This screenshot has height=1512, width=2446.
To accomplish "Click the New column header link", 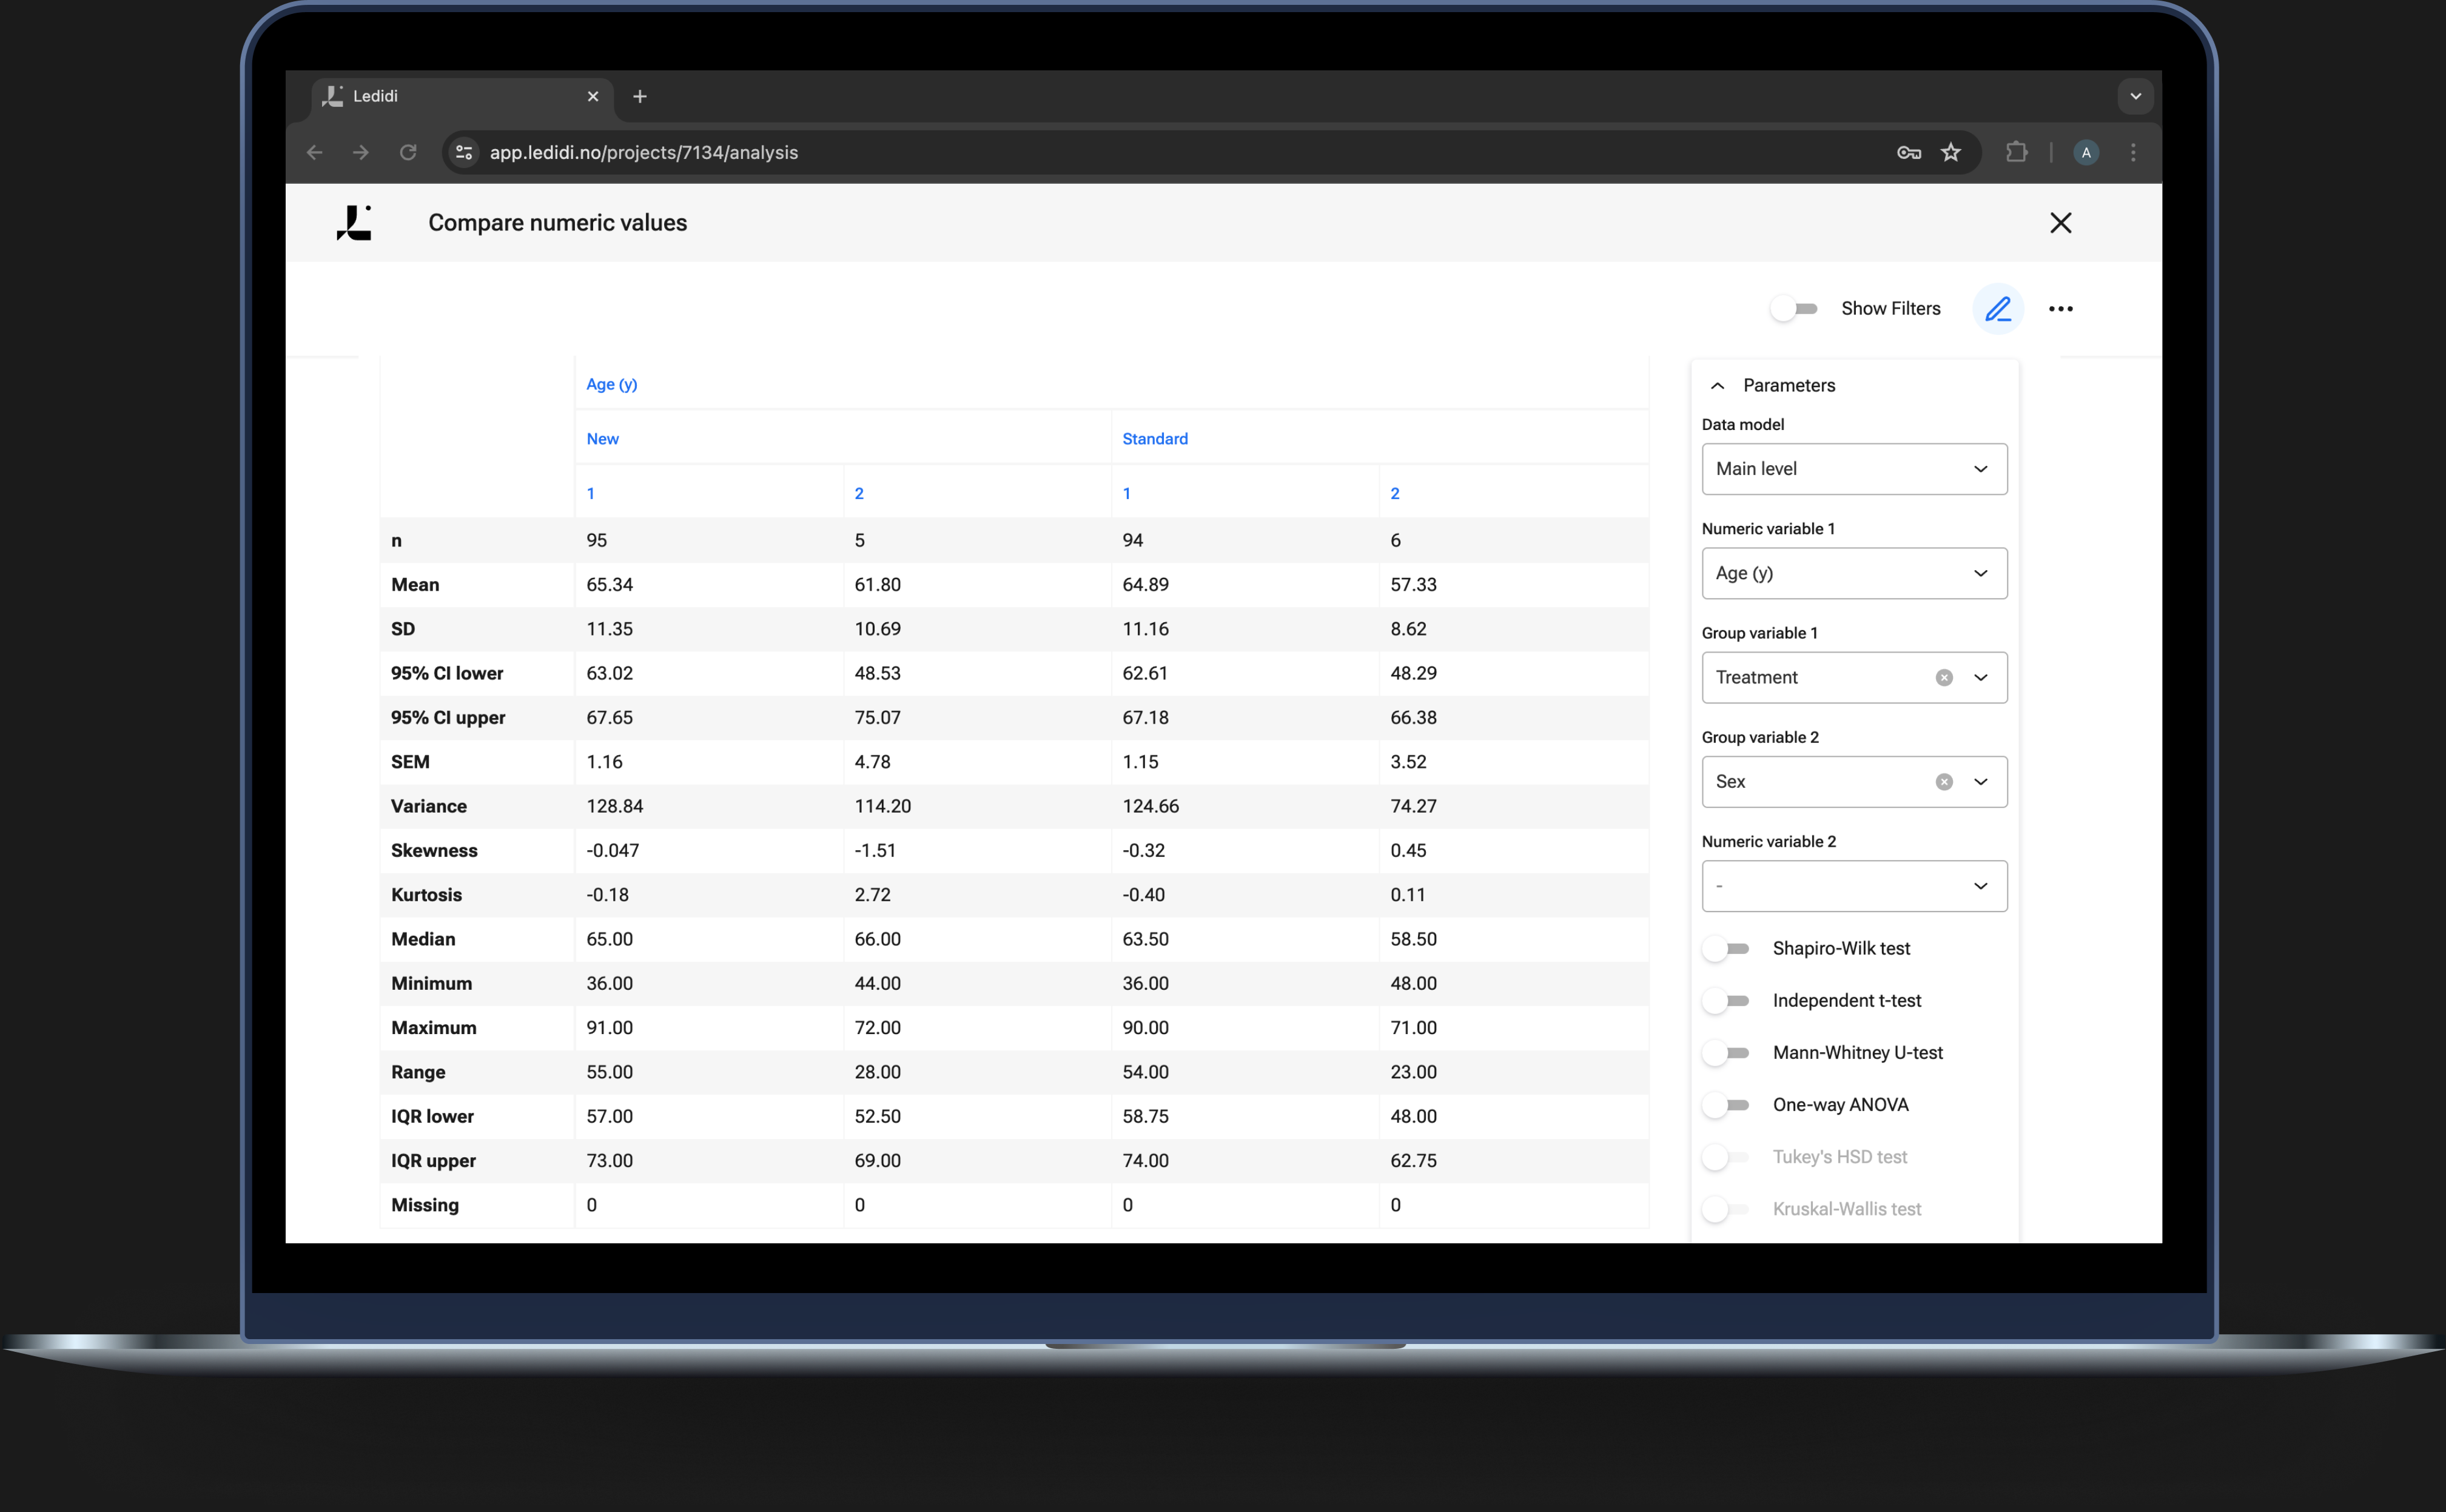I will [x=601, y=438].
